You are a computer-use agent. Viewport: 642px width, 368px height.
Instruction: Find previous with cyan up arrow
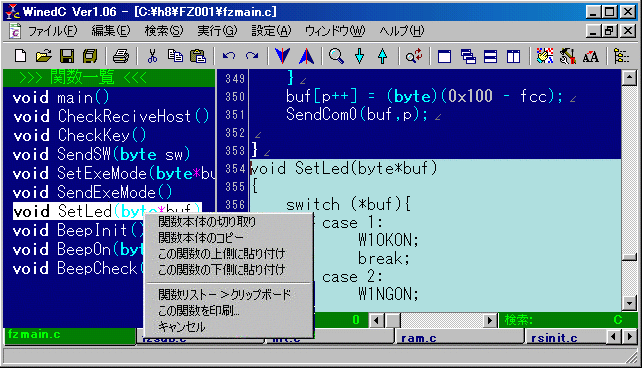pyautogui.click(x=382, y=56)
